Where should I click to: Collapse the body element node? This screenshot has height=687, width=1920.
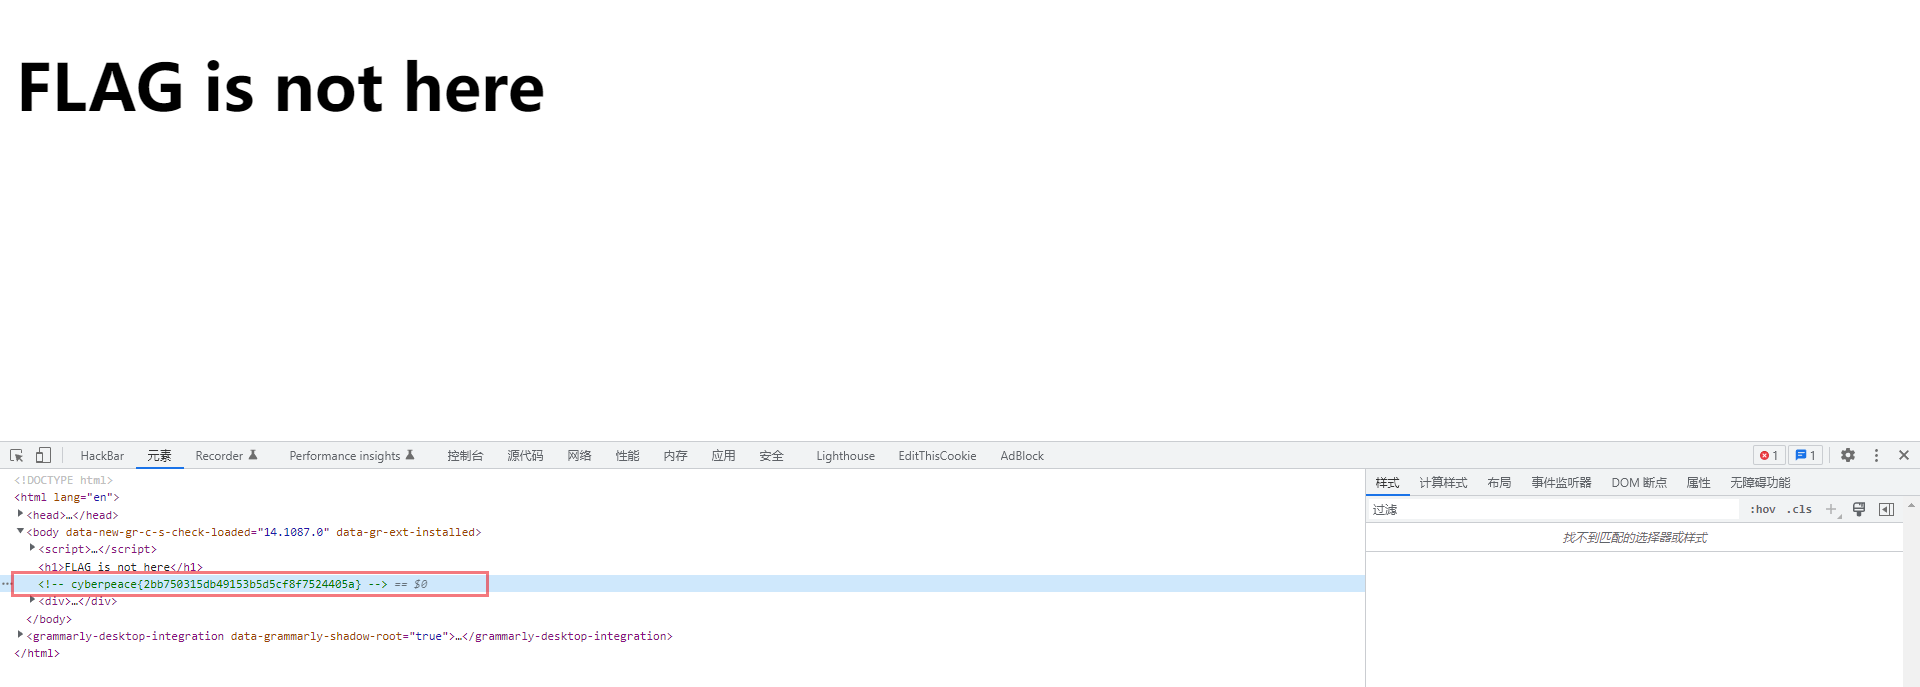pyautogui.click(x=20, y=531)
